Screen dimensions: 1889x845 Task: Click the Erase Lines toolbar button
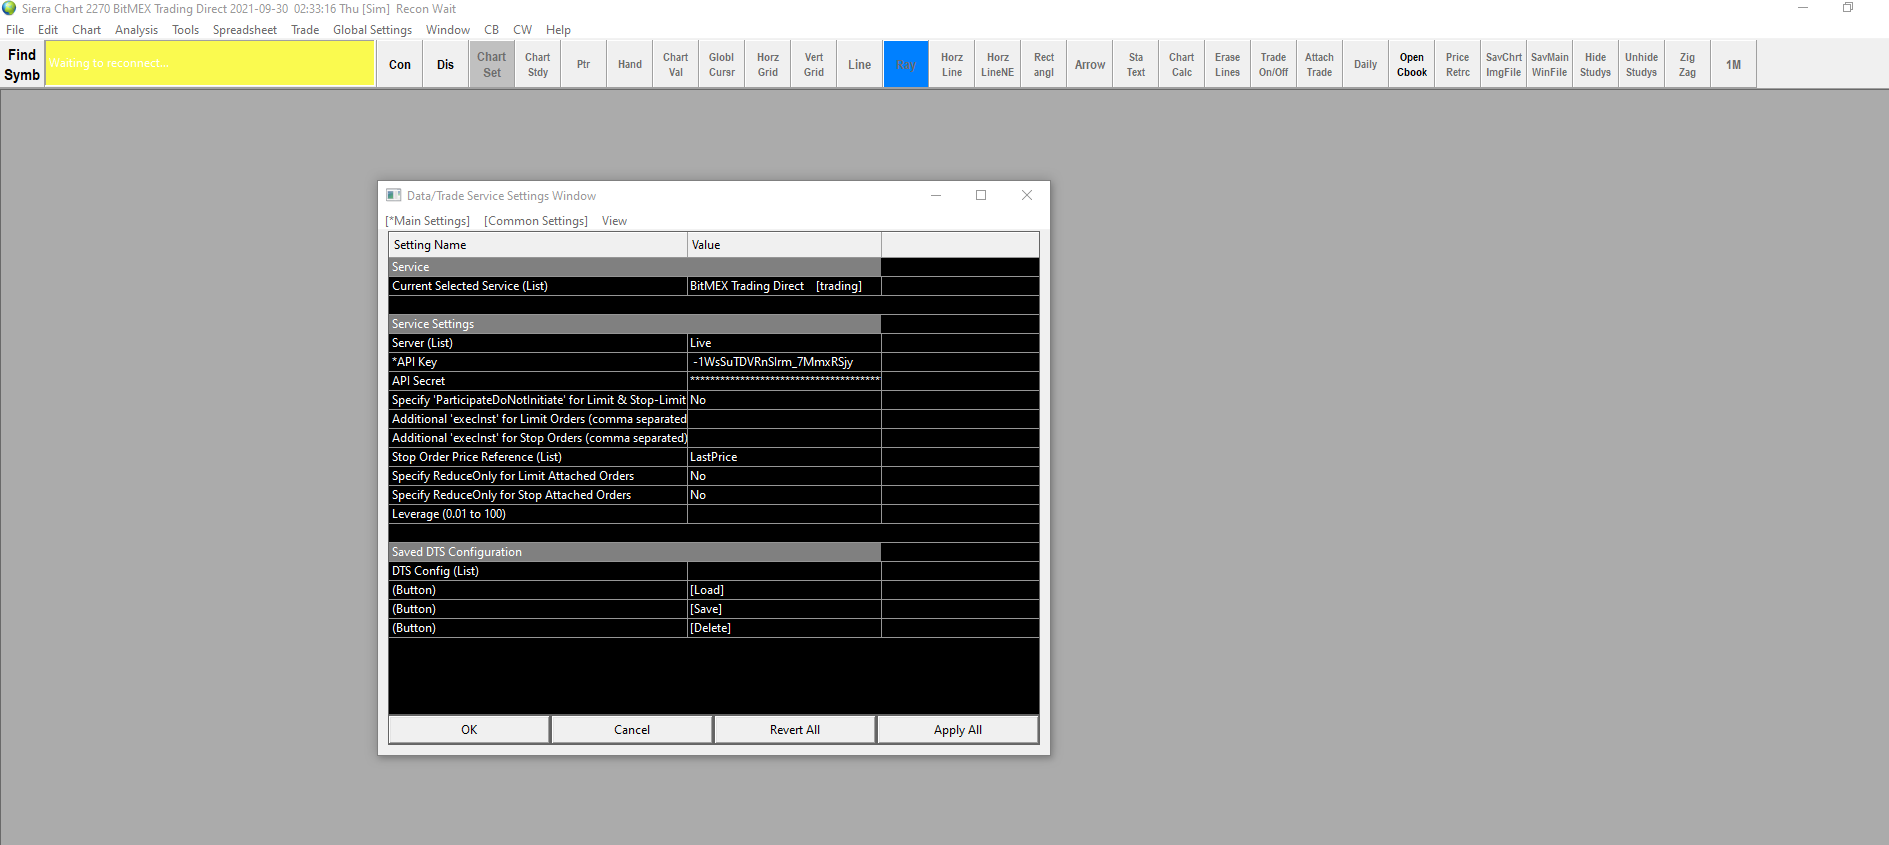1227,64
